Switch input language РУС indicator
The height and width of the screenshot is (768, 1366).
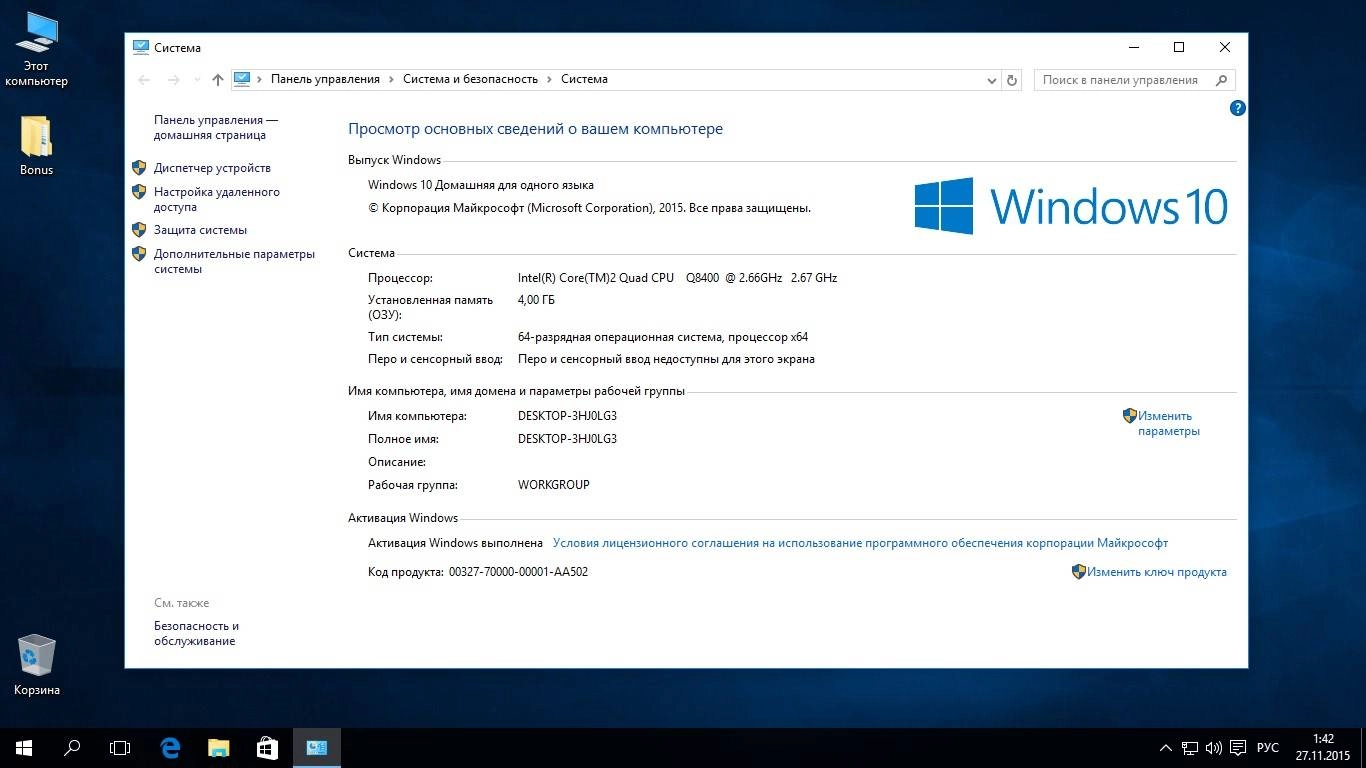point(1267,748)
